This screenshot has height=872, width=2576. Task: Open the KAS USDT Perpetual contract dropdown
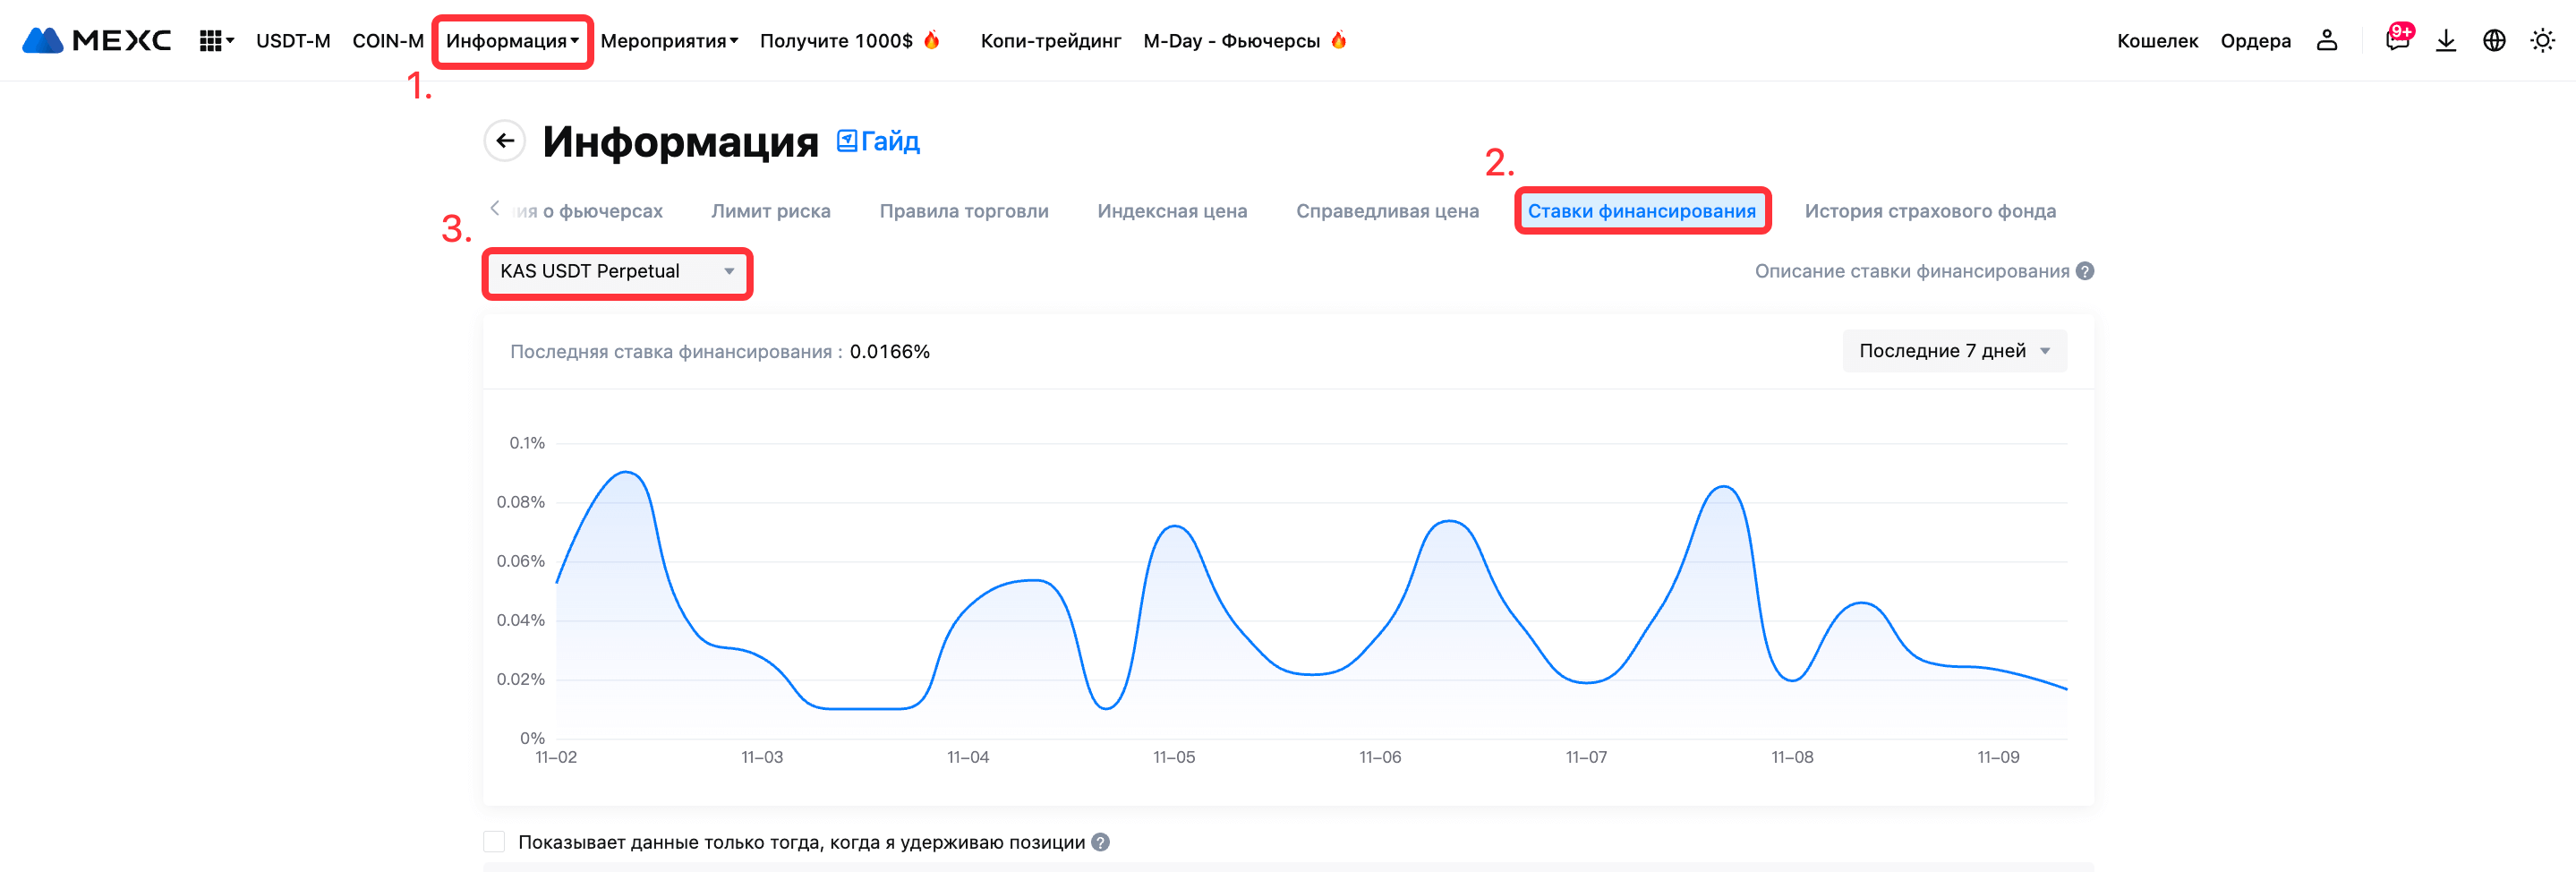[x=617, y=272]
